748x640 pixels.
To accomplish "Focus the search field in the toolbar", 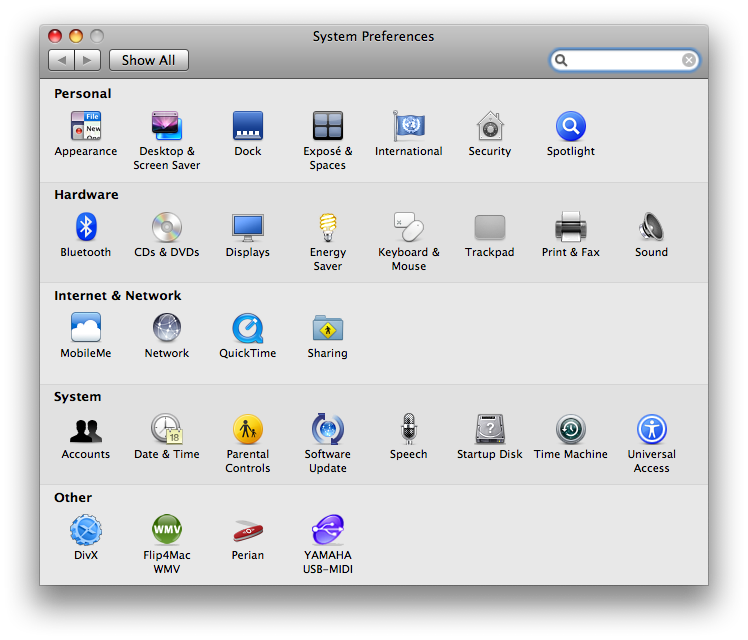I will [624, 60].
